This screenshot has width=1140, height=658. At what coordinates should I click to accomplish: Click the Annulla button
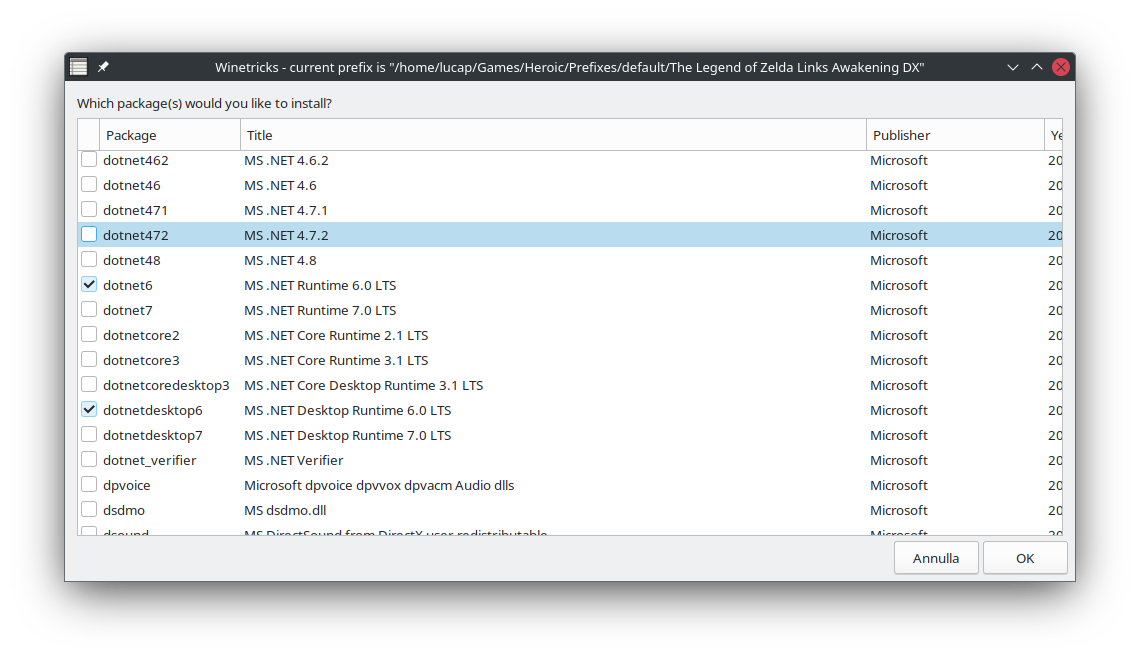click(x=936, y=558)
